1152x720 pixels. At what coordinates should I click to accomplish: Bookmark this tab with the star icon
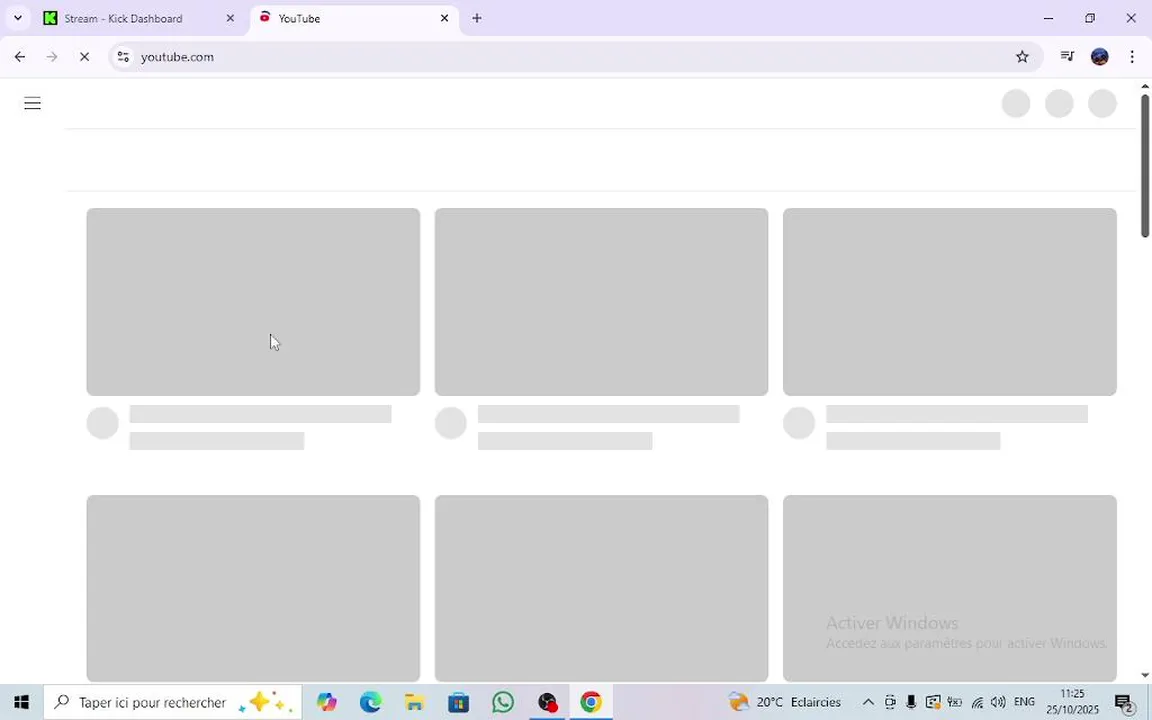pyautogui.click(x=1022, y=57)
